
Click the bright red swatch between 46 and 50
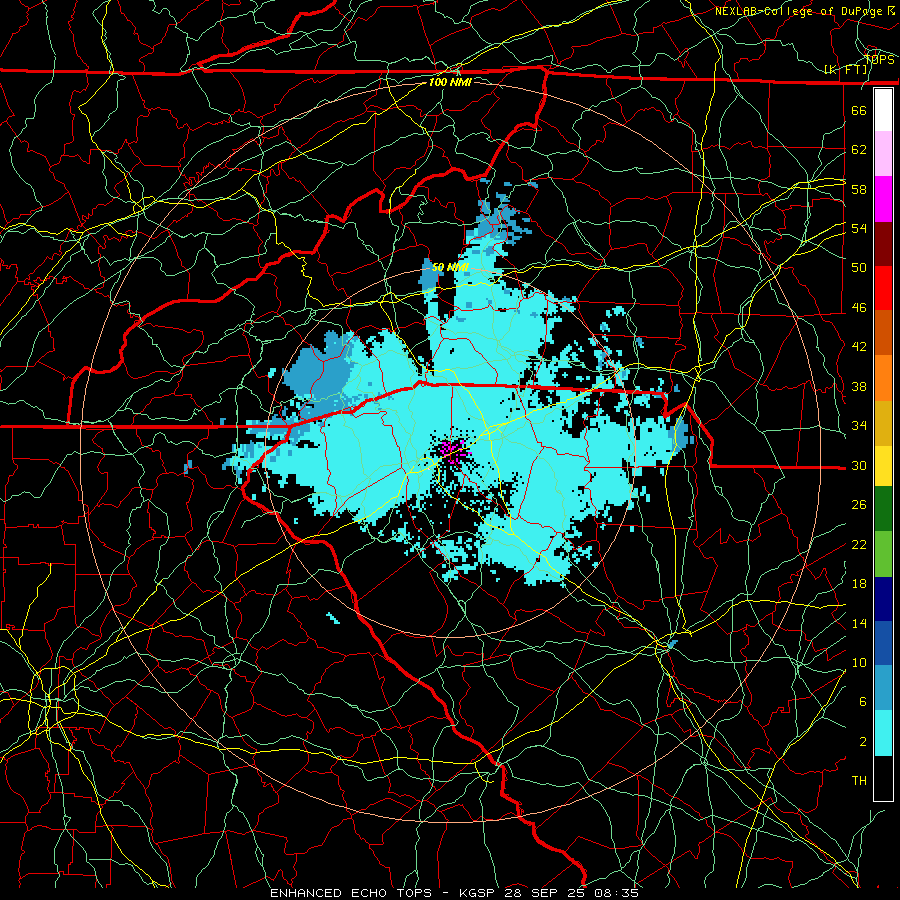(x=883, y=288)
